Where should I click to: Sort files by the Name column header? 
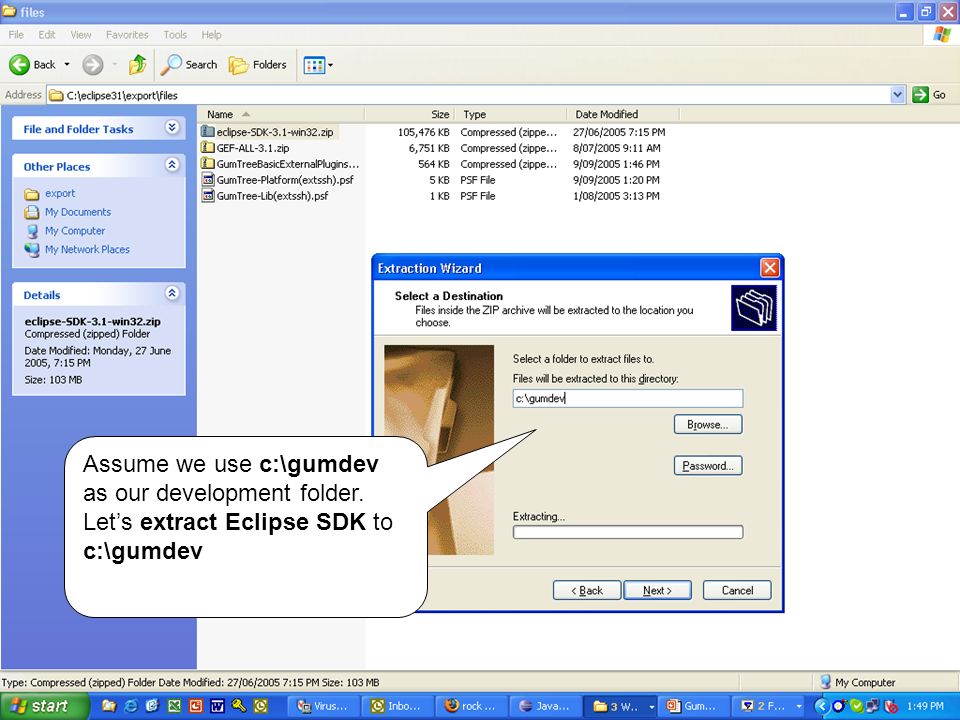click(280, 114)
